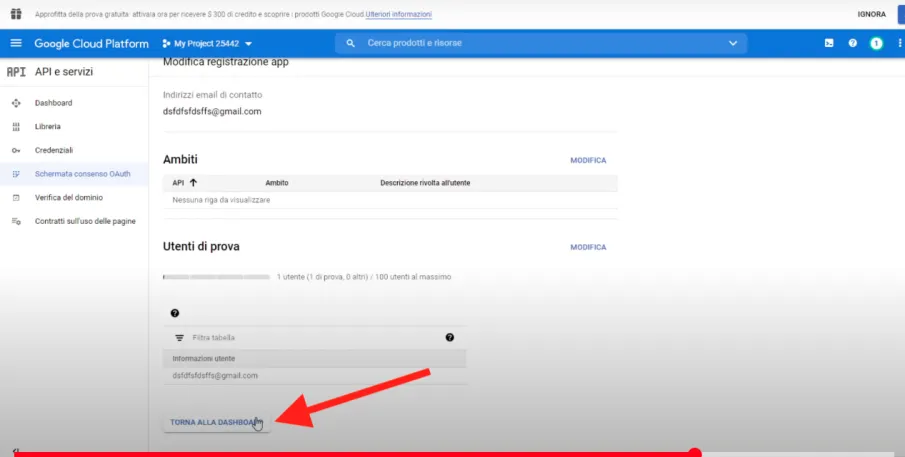Screen dimensions: 905x457
Task: Expand the search bar dropdown chevron
Action: tap(733, 43)
